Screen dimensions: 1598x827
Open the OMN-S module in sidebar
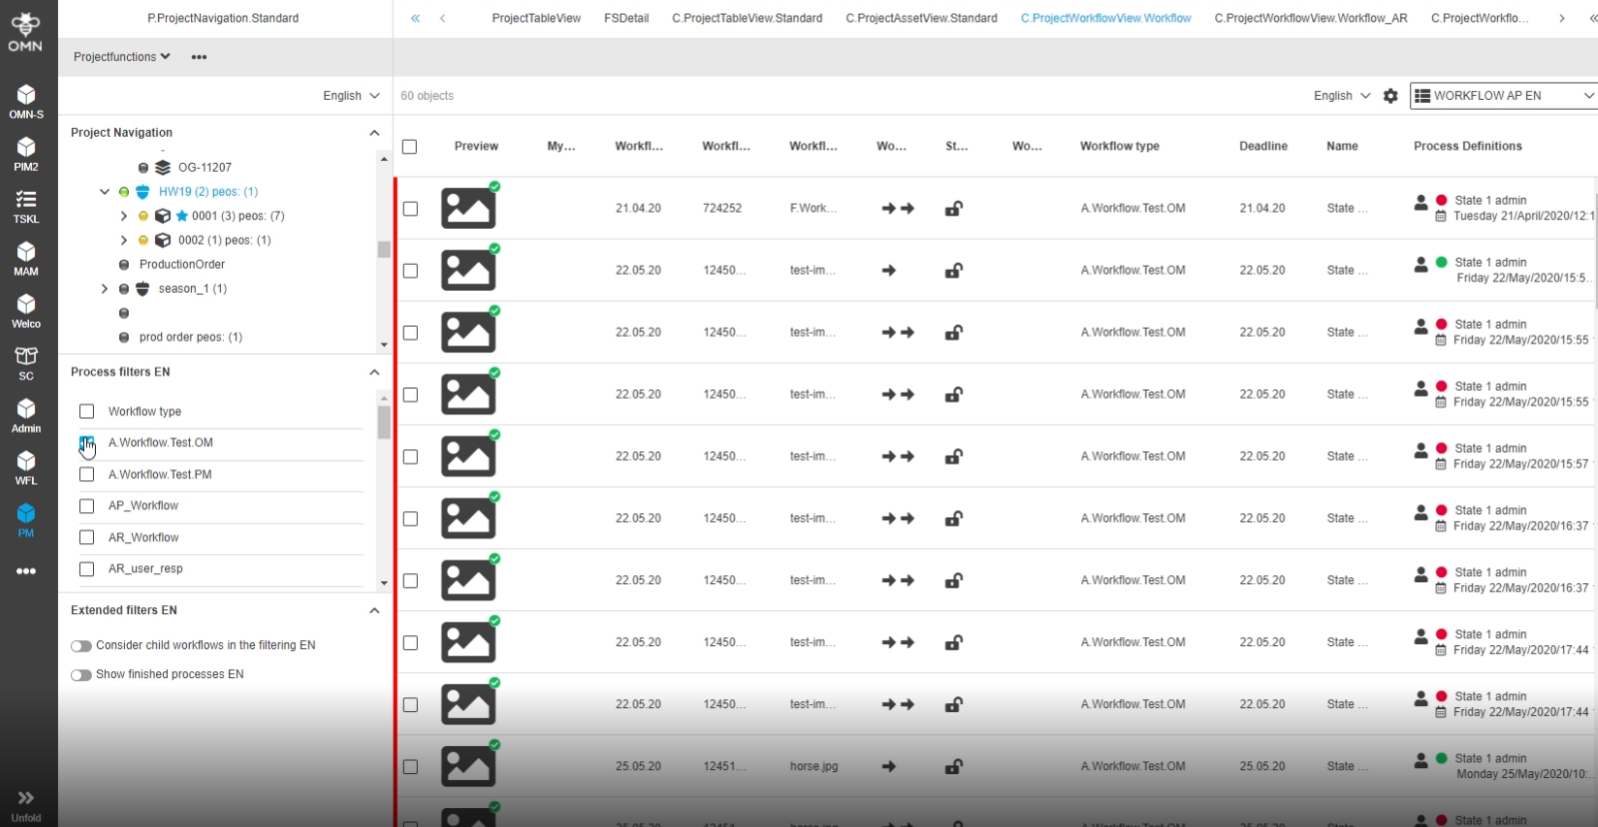26,101
